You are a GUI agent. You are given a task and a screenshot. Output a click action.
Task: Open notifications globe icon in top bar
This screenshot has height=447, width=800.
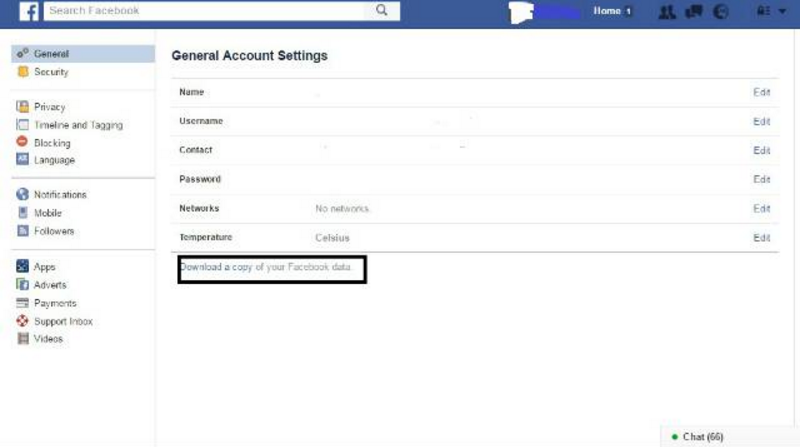(720, 11)
